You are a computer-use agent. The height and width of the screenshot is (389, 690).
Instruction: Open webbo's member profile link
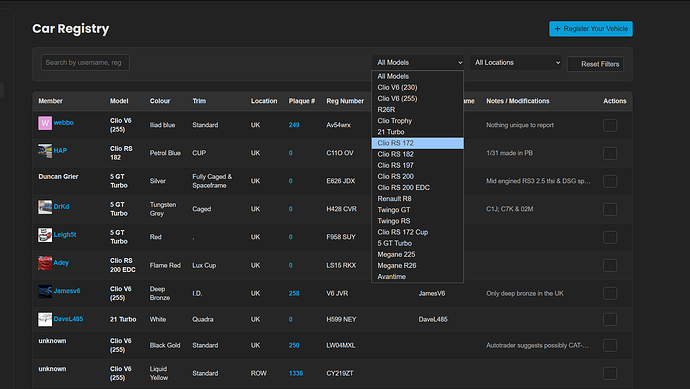click(x=63, y=123)
